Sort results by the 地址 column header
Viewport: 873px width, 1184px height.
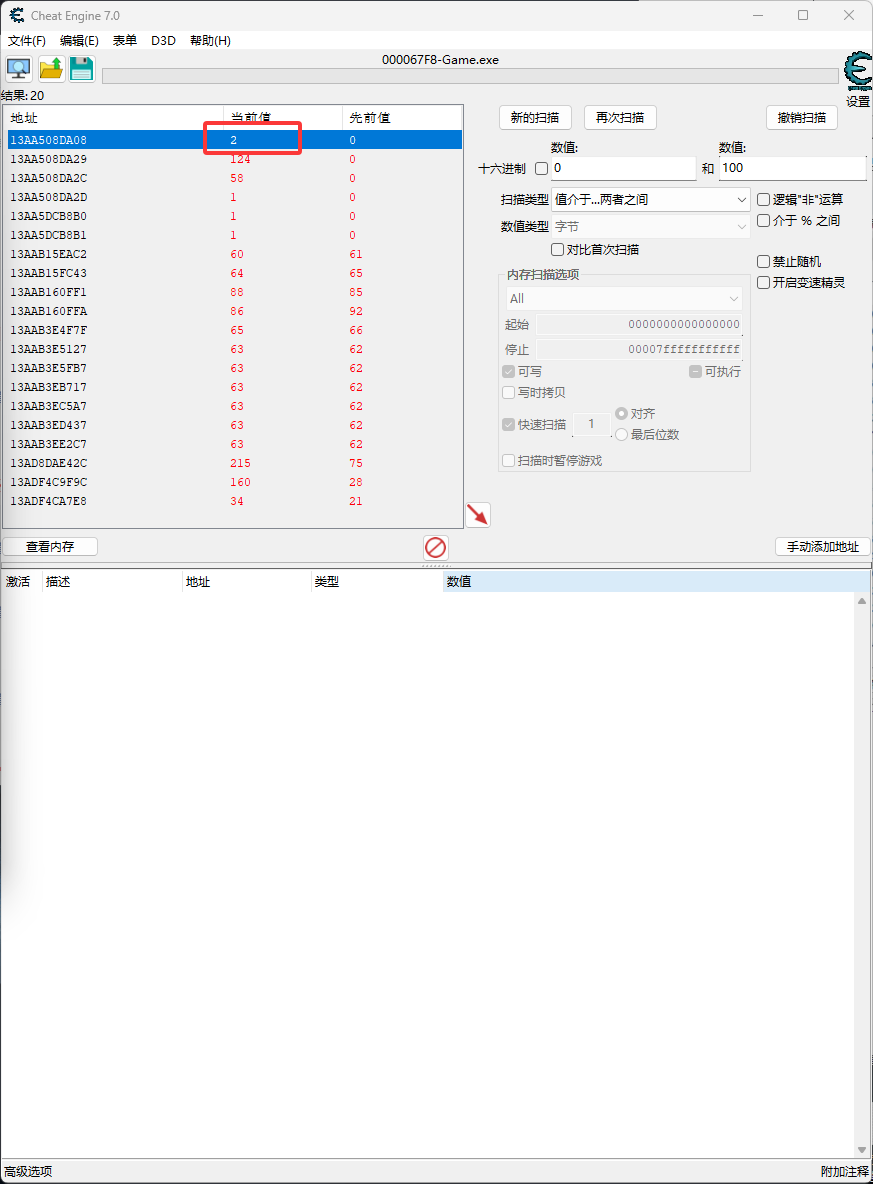[114, 118]
